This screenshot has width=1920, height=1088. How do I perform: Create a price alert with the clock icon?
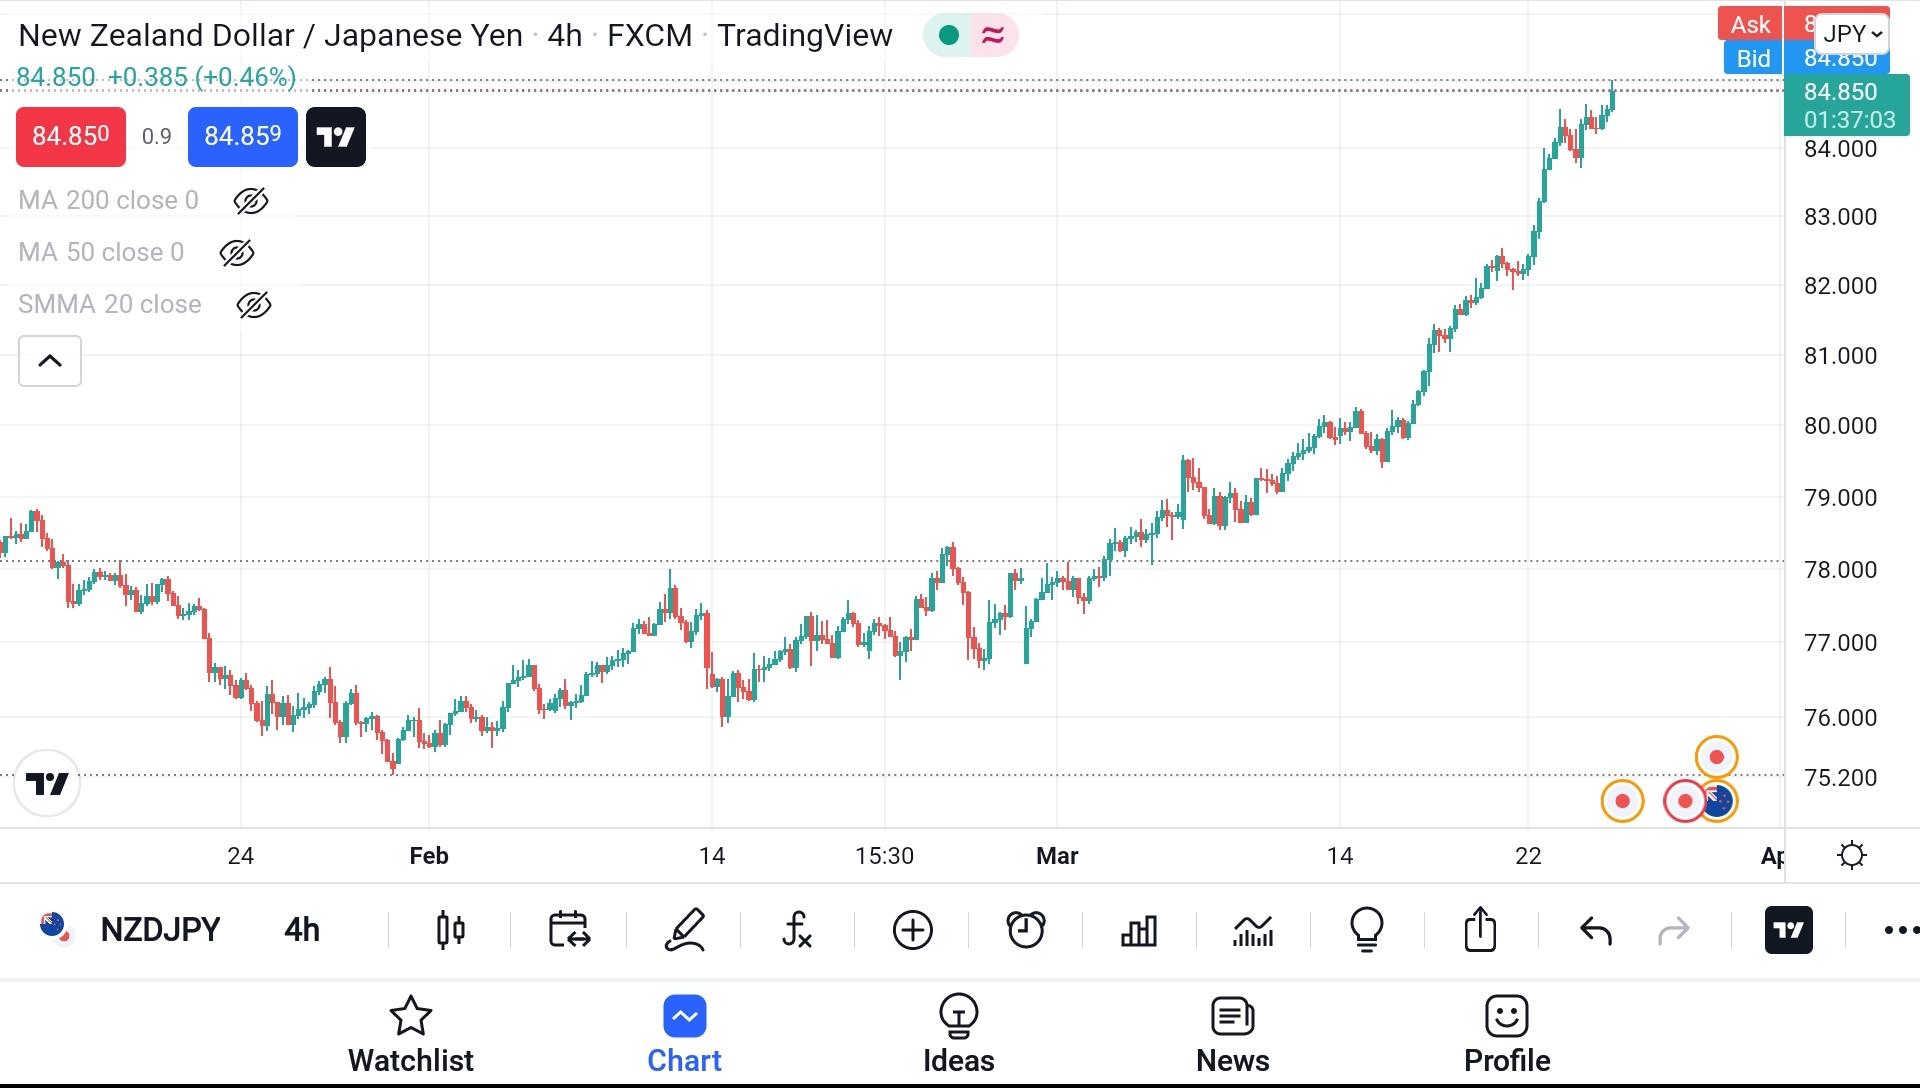(x=1026, y=930)
